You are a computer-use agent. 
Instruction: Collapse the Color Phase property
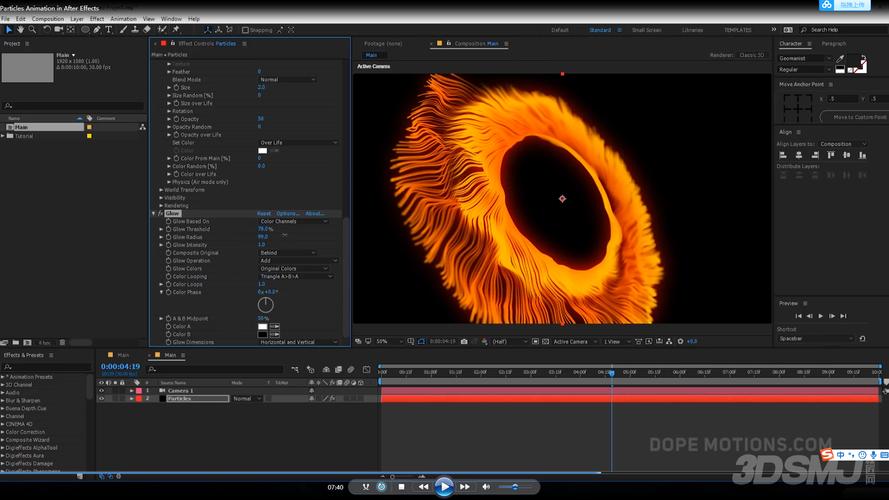click(x=162, y=293)
